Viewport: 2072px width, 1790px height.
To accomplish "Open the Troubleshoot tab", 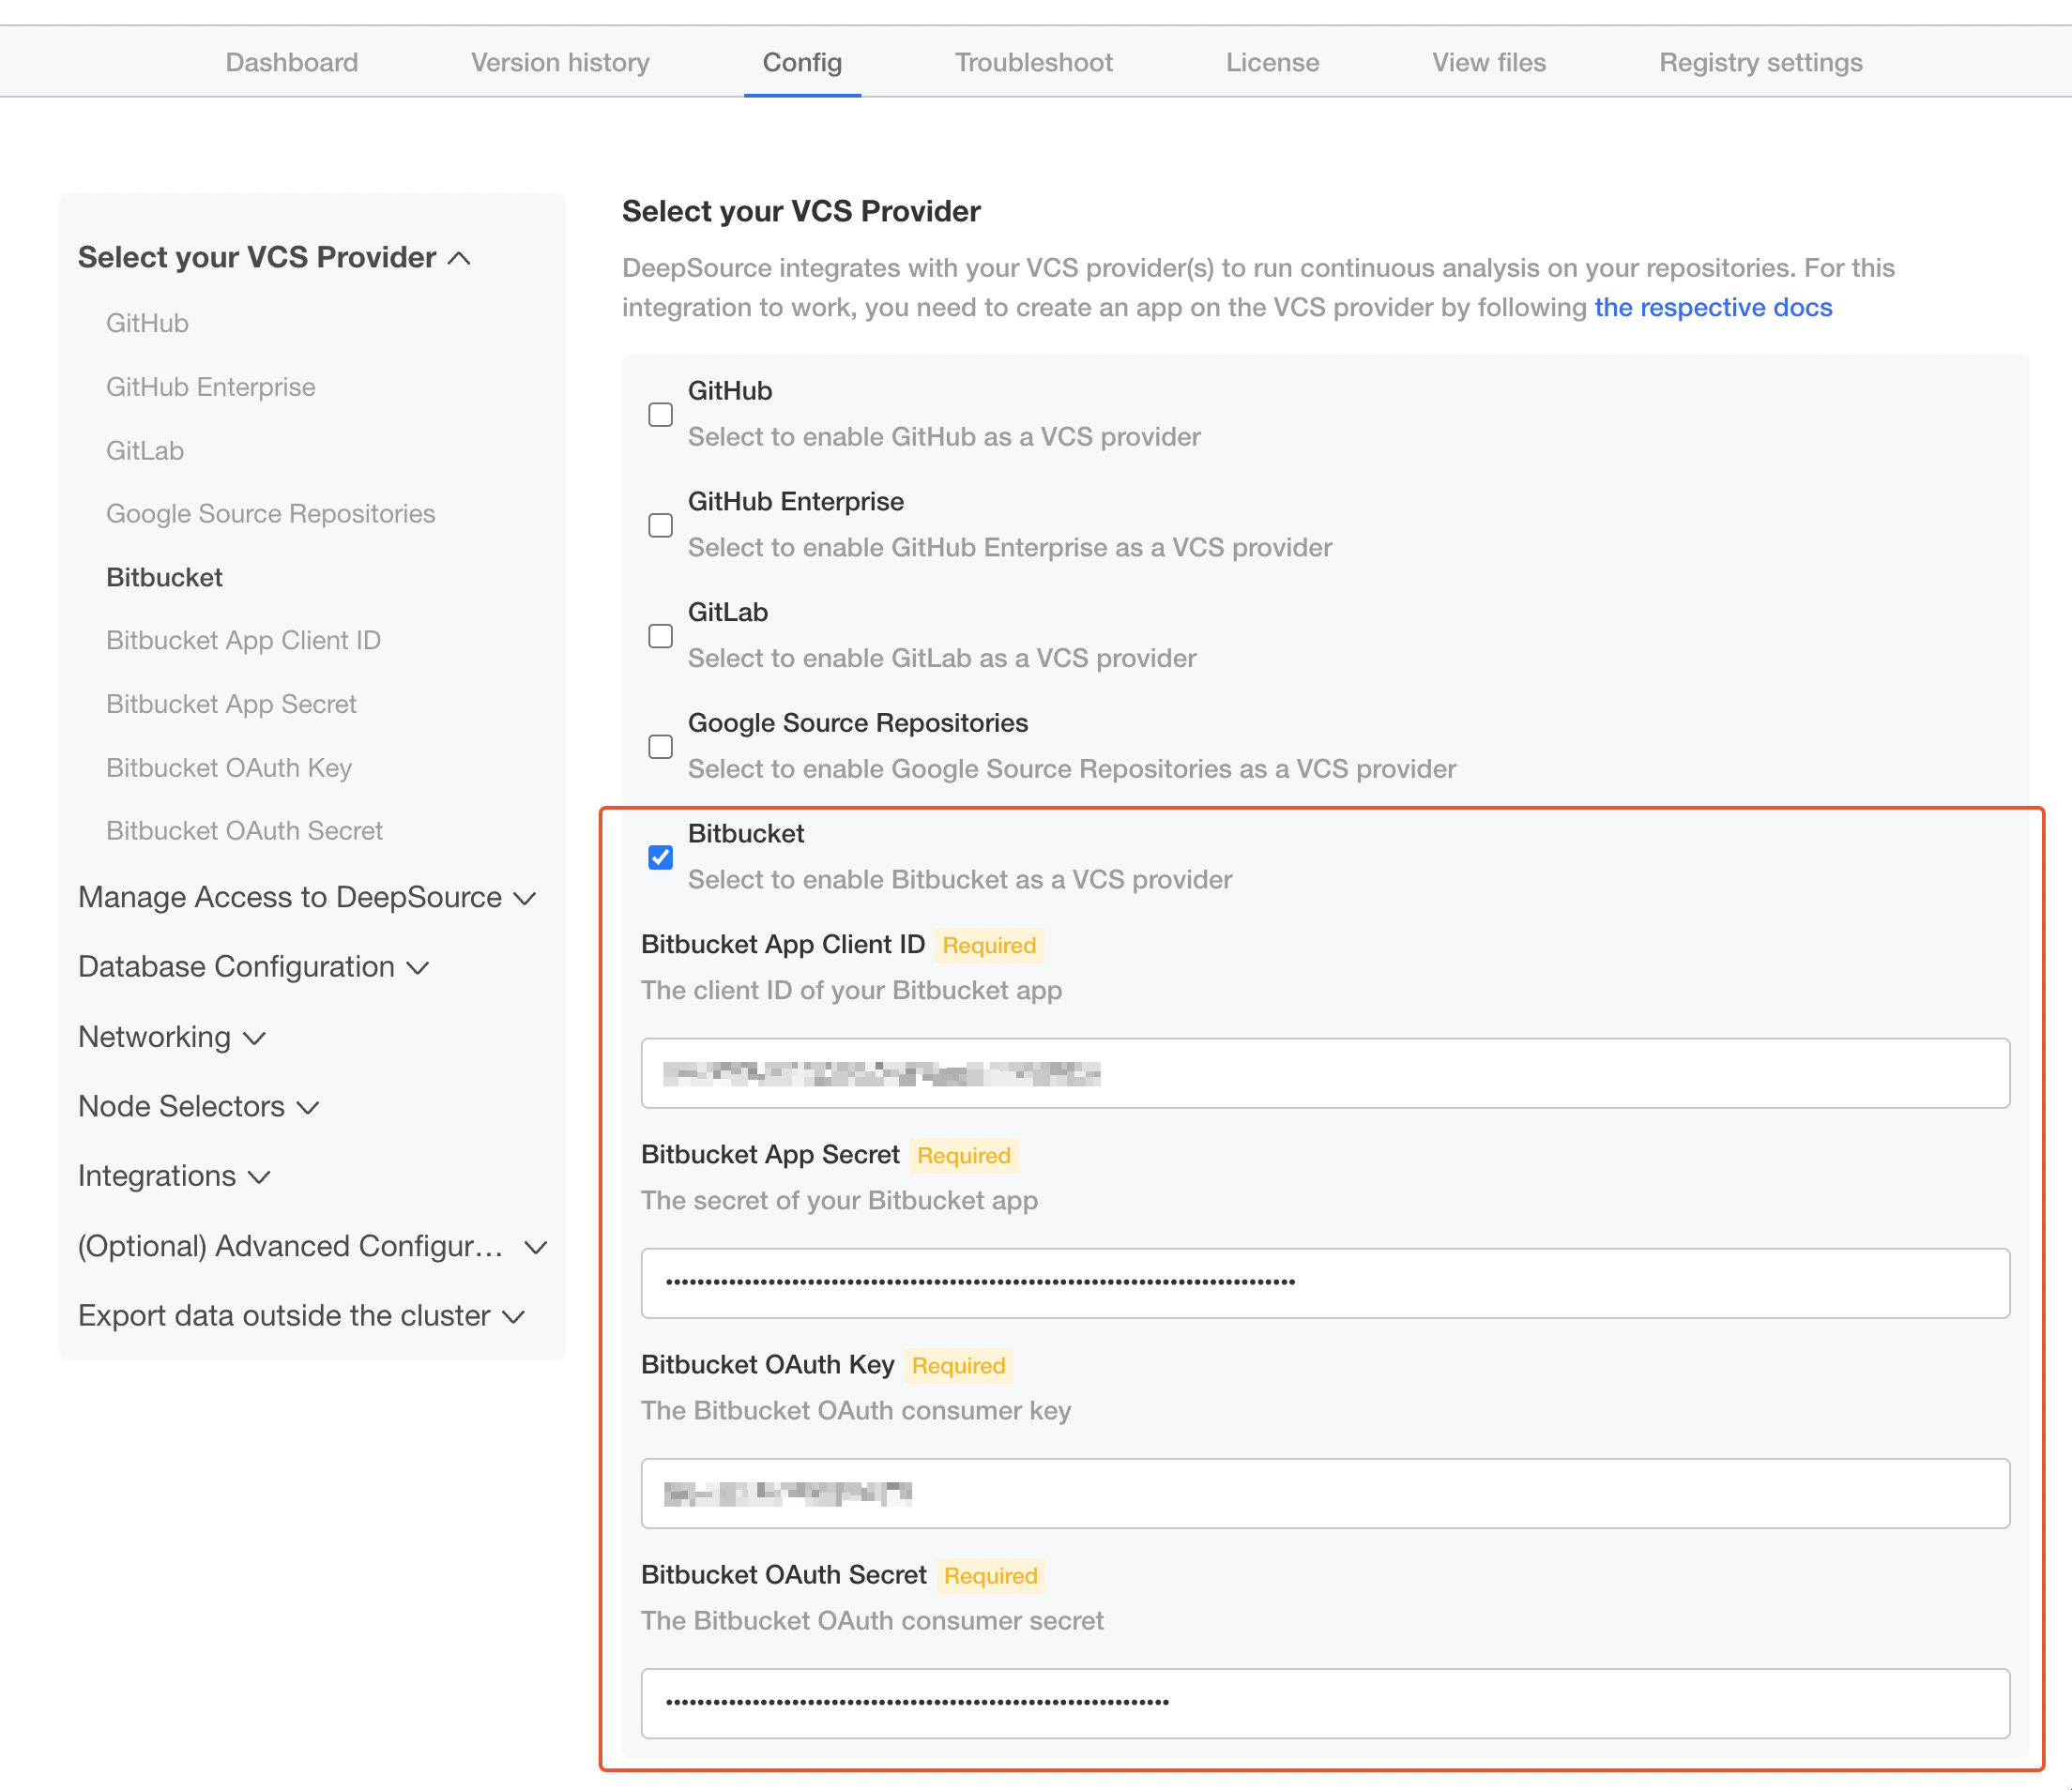I will 1033,62.
